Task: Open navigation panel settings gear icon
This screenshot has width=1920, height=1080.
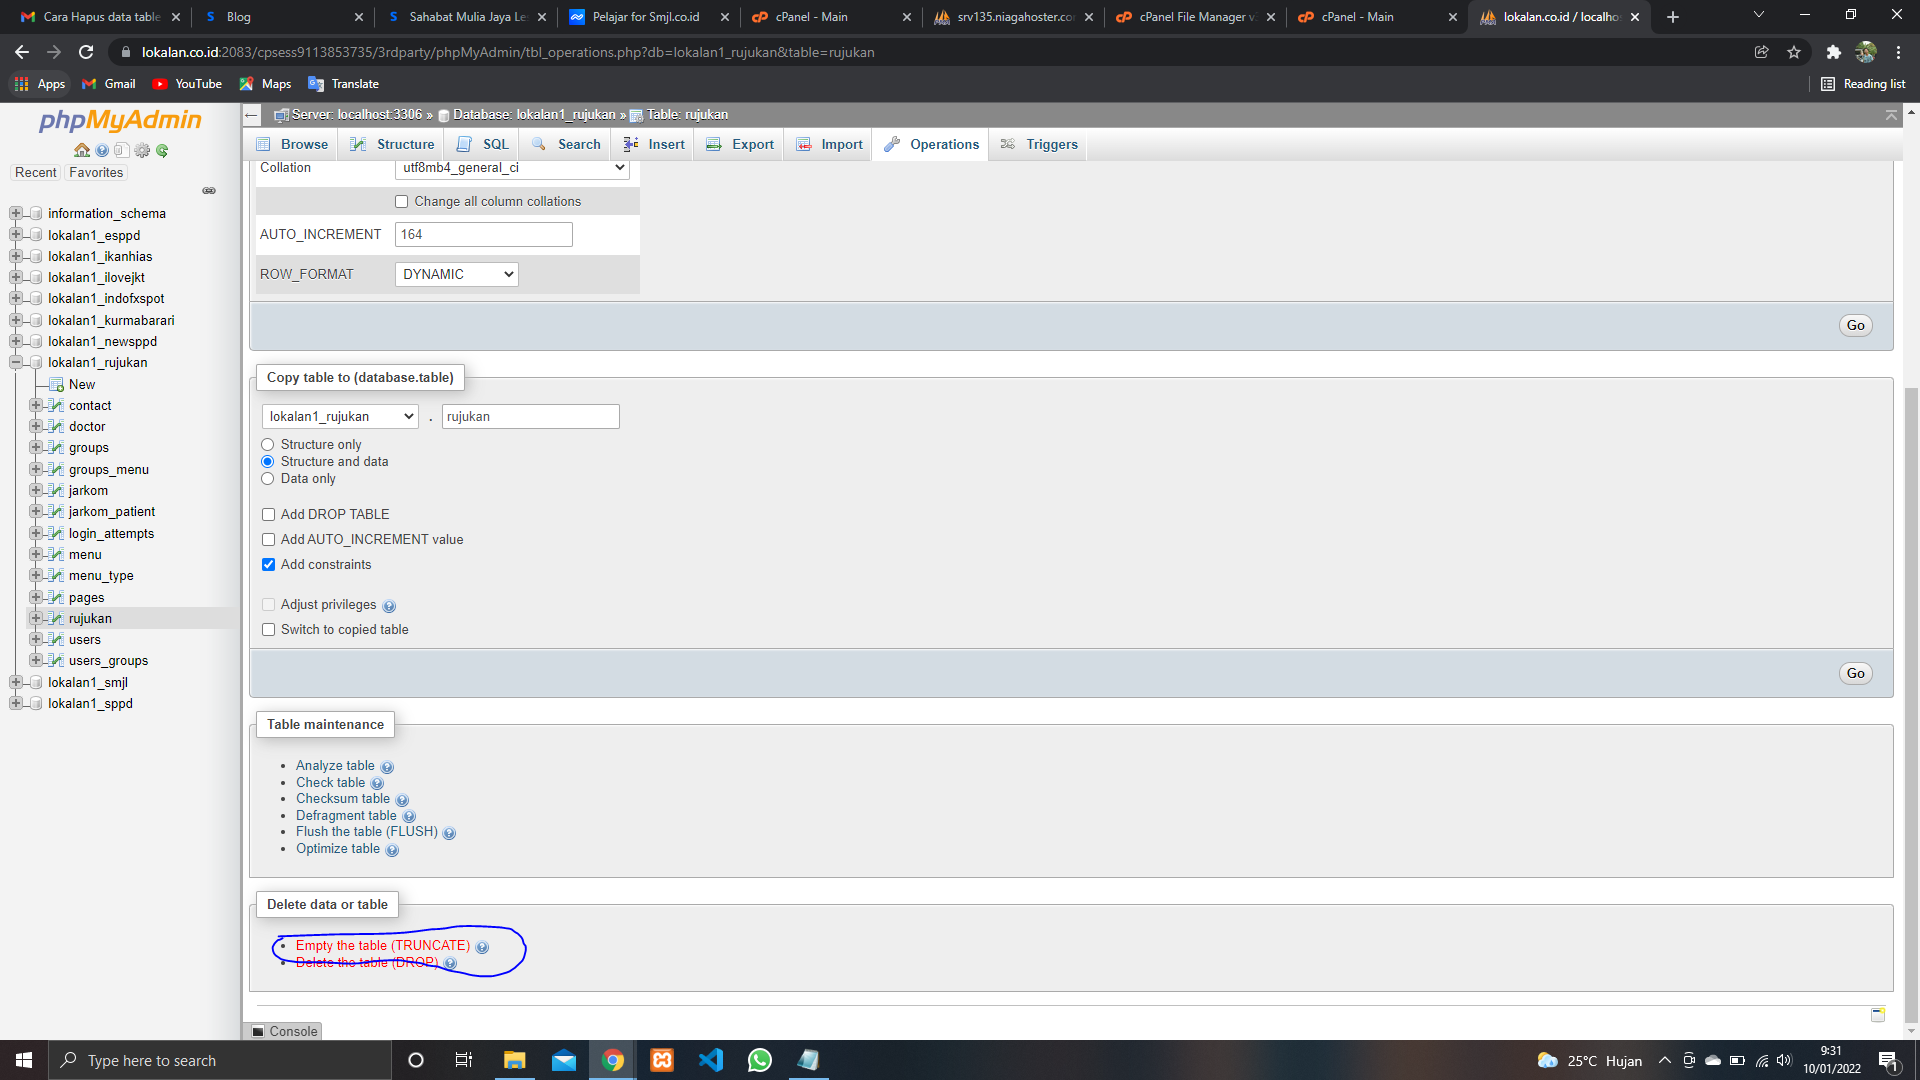Action: point(142,150)
